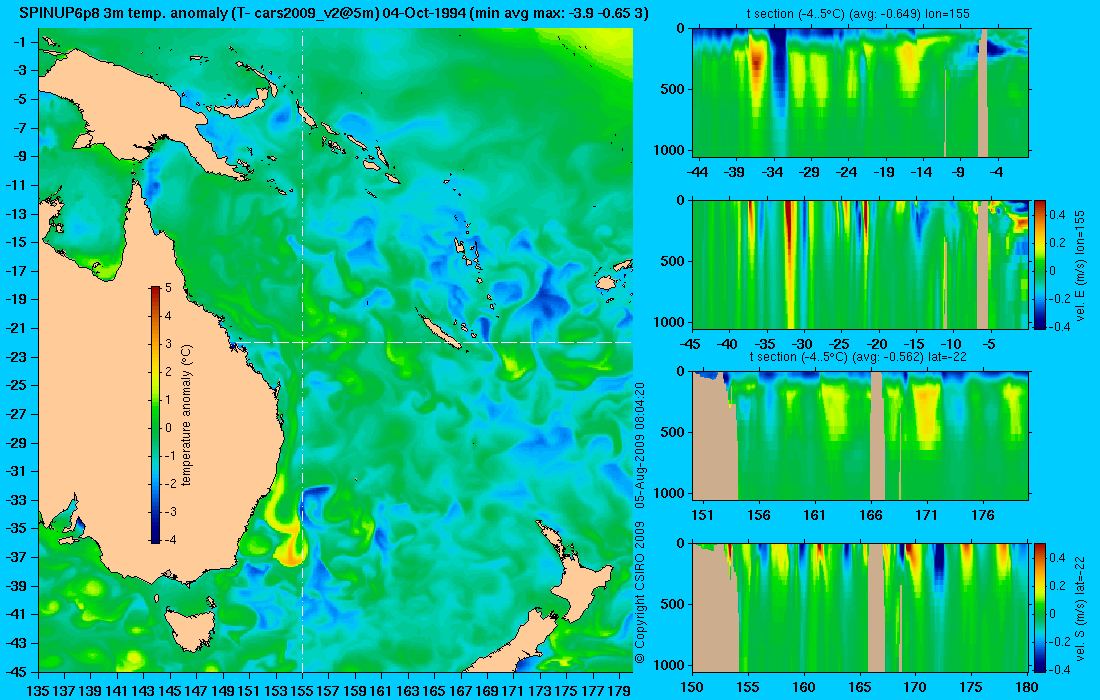Click the vel. S colorbar beside lat=-22 section

1039,607
